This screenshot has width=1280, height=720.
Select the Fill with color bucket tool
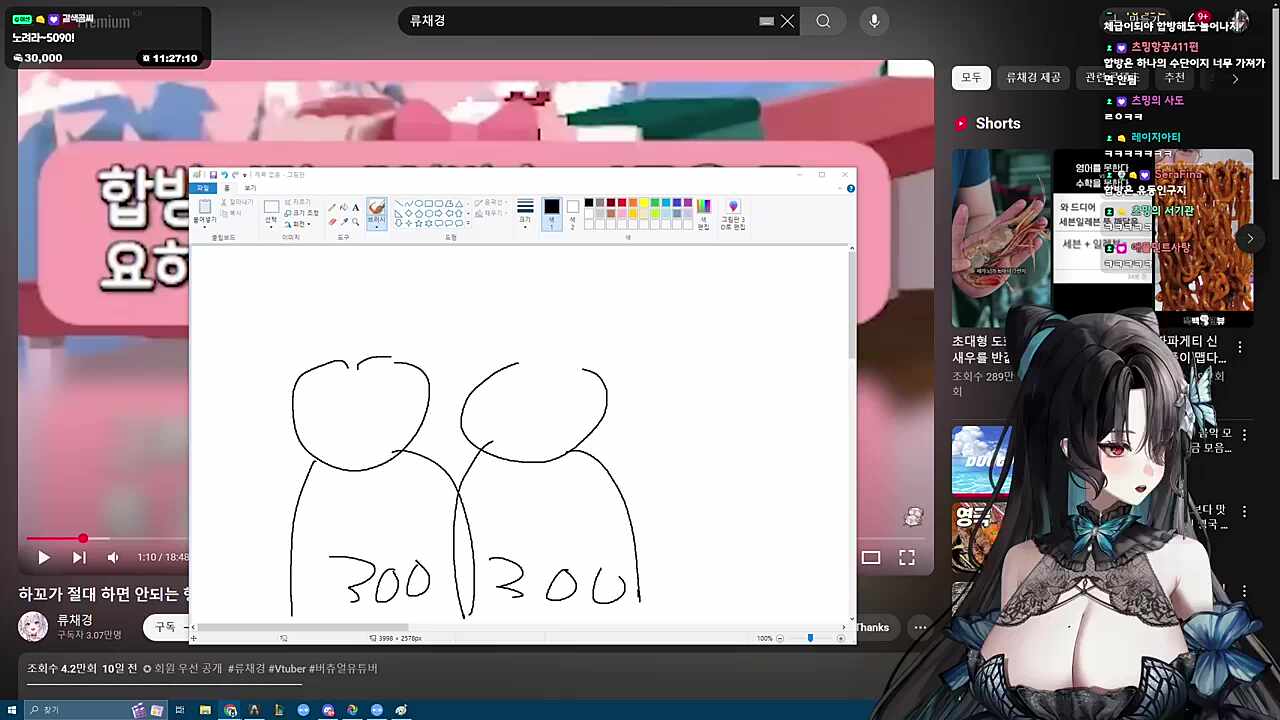pos(344,208)
